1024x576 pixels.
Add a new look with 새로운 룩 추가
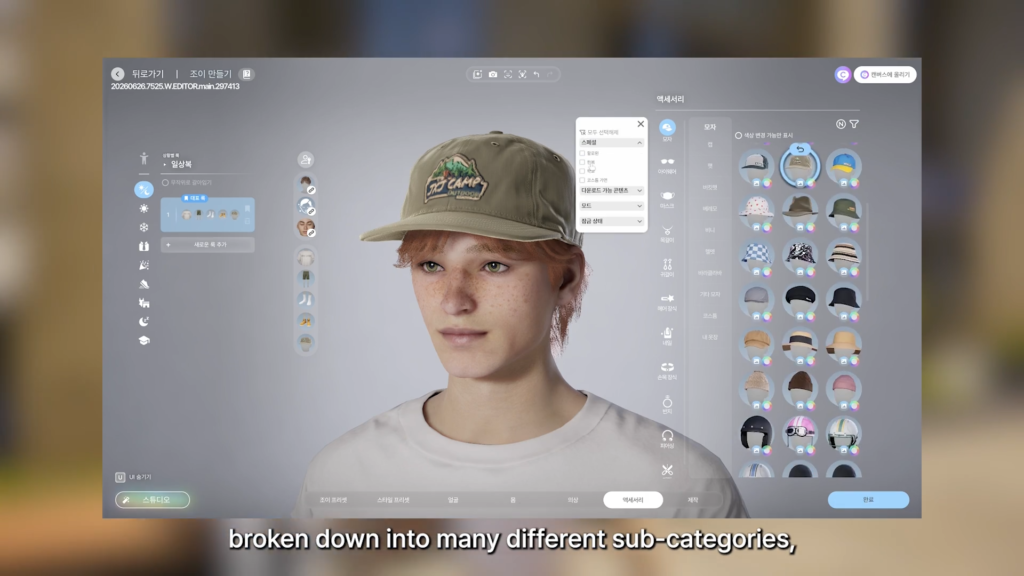[208, 245]
